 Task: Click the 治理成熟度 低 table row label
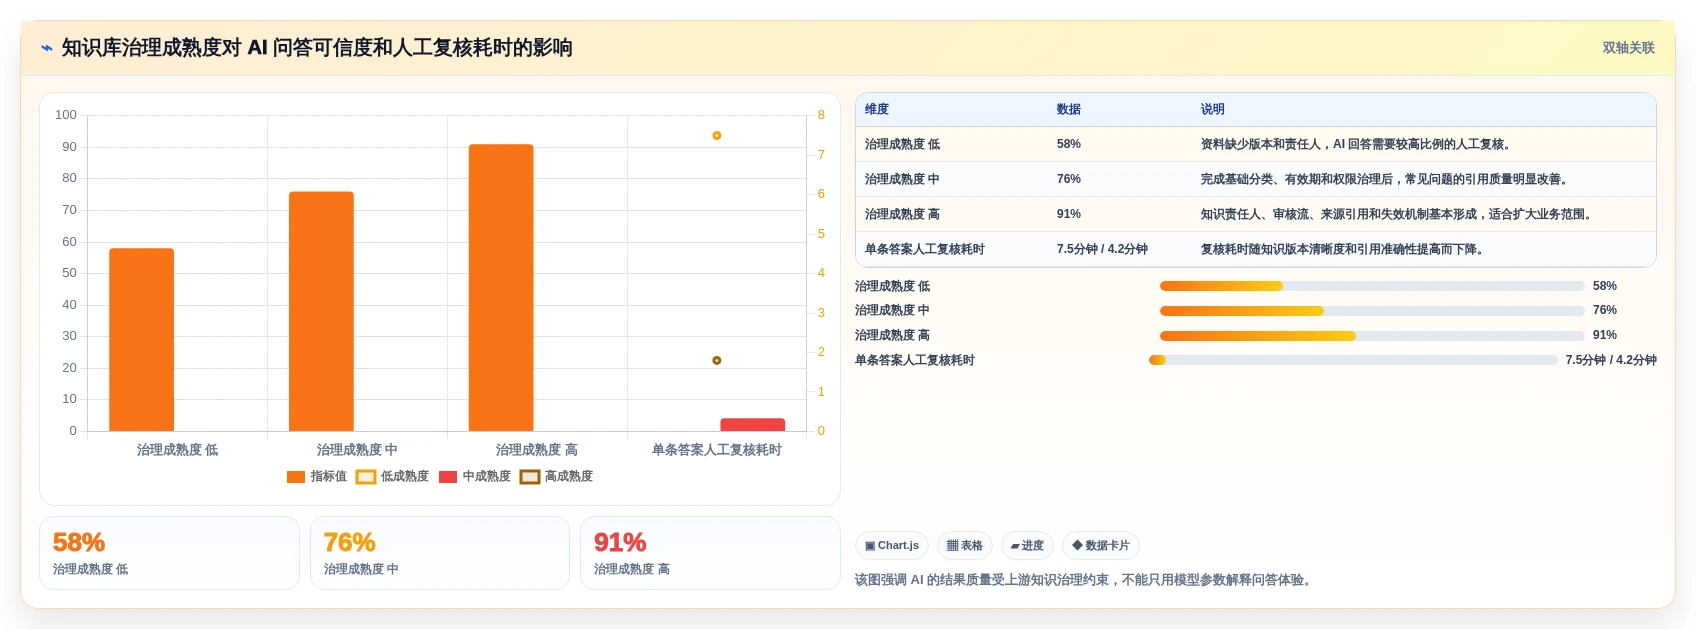(902, 144)
